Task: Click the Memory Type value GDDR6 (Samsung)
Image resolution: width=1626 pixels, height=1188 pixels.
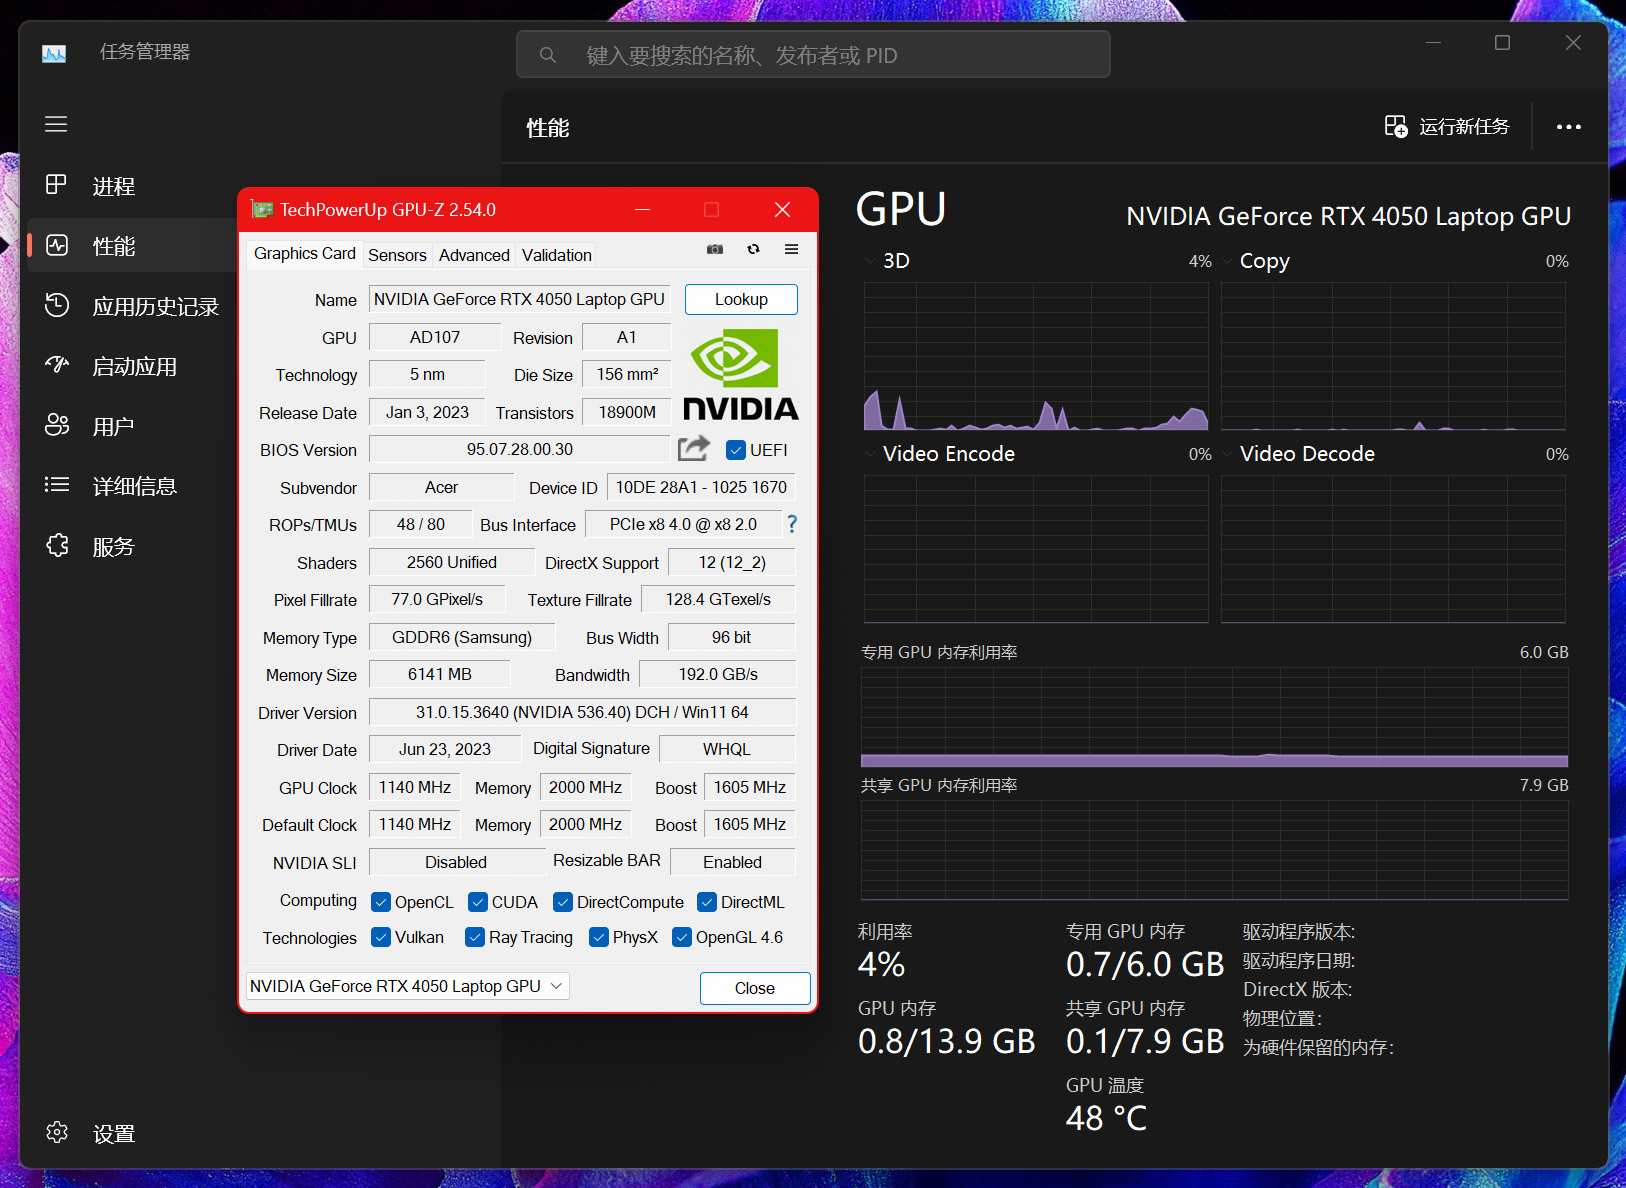Action: click(462, 637)
